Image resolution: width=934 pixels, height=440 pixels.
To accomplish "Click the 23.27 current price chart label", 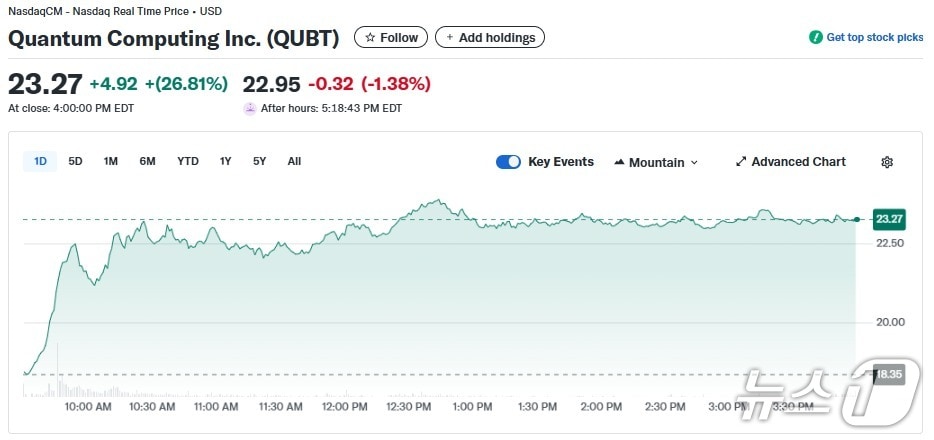I will click(889, 219).
